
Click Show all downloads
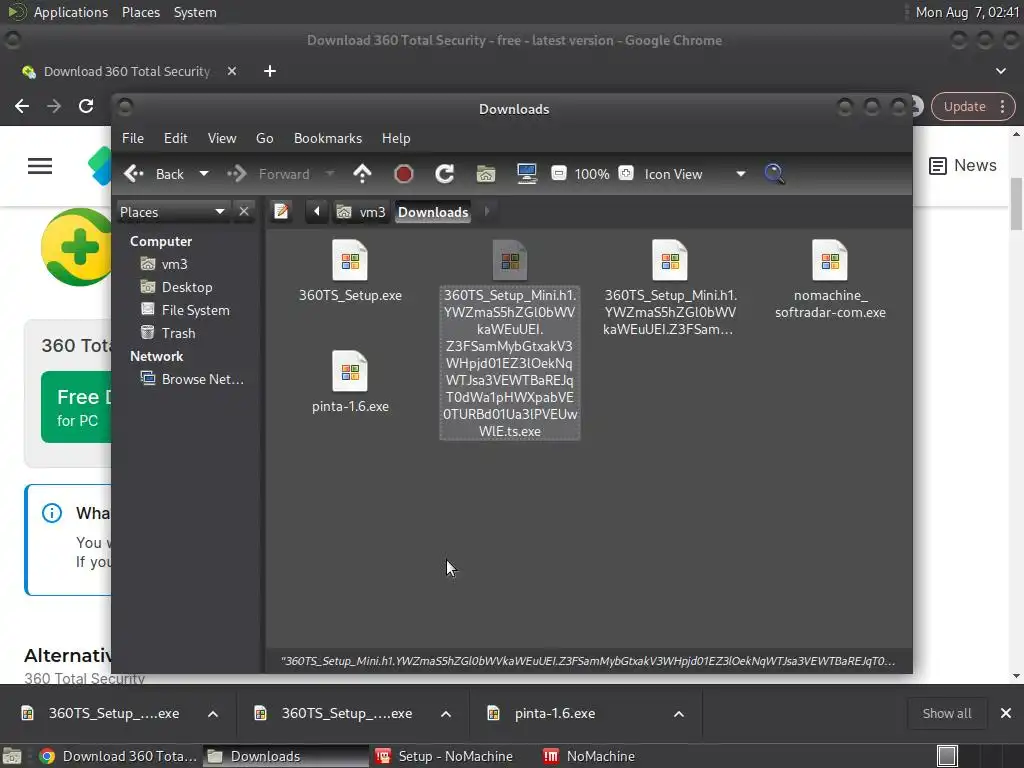point(946,714)
